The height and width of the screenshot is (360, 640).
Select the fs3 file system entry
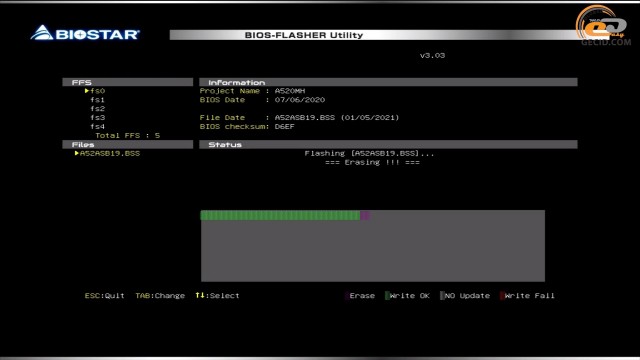[x=98, y=118]
